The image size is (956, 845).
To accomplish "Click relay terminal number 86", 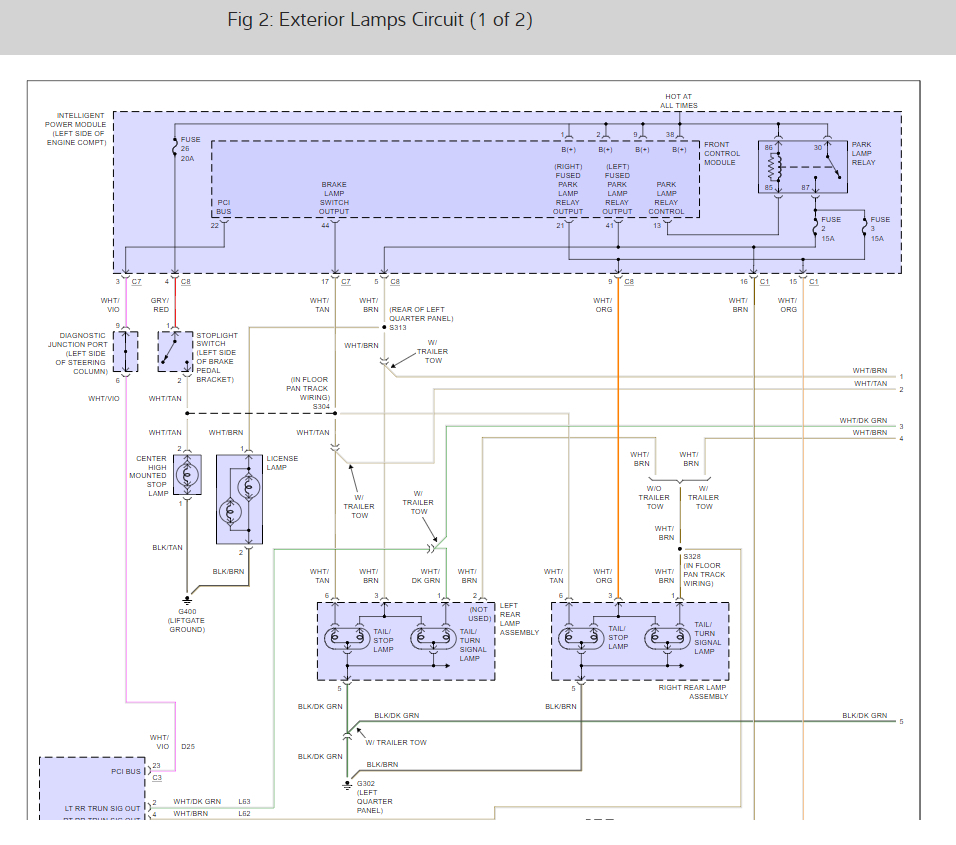I will click(x=769, y=148).
